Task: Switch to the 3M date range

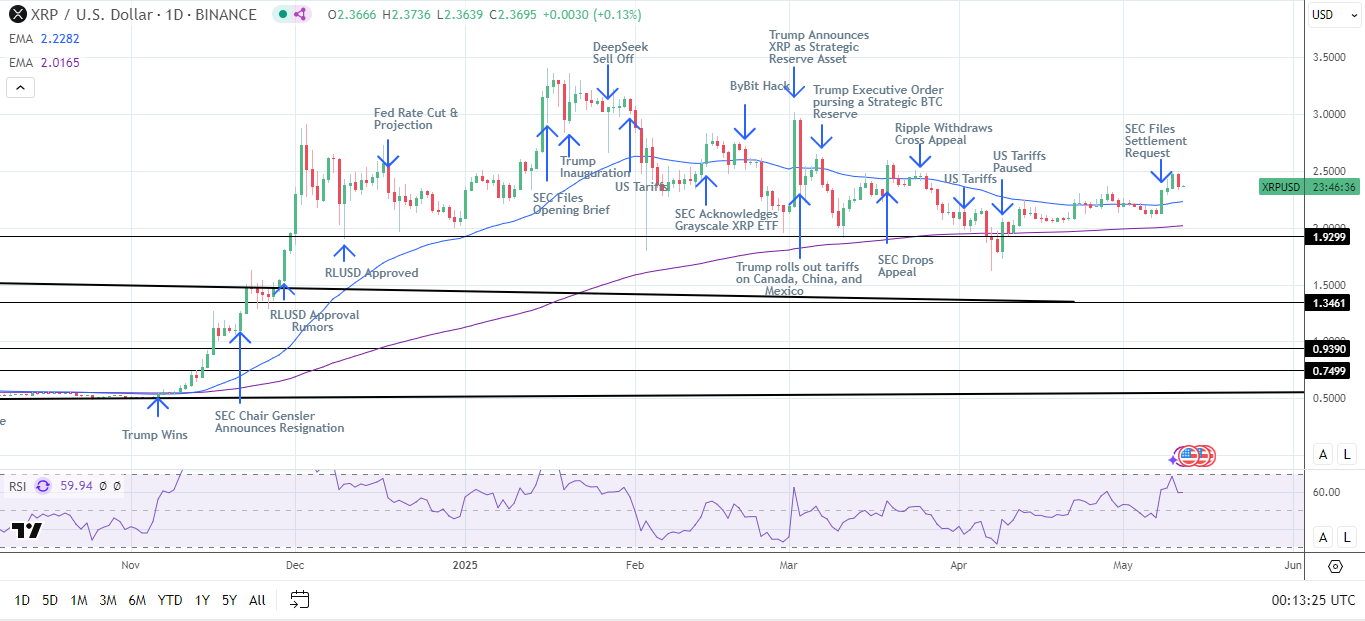Action: click(x=108, y=600)
